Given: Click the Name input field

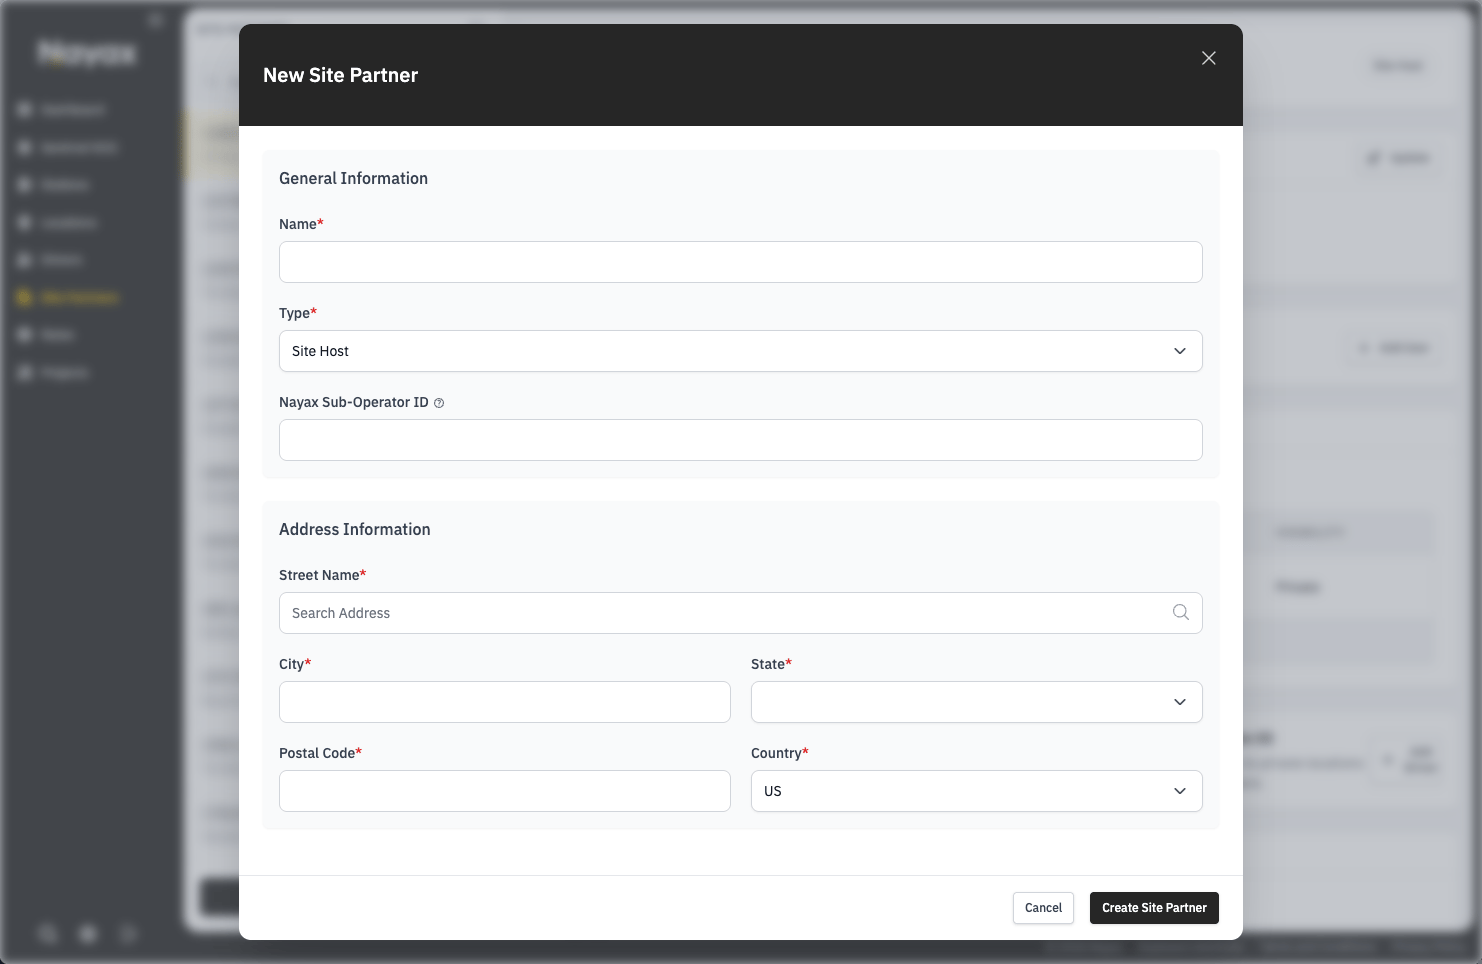Looking at the screenshot, I should tap(740, 262).
